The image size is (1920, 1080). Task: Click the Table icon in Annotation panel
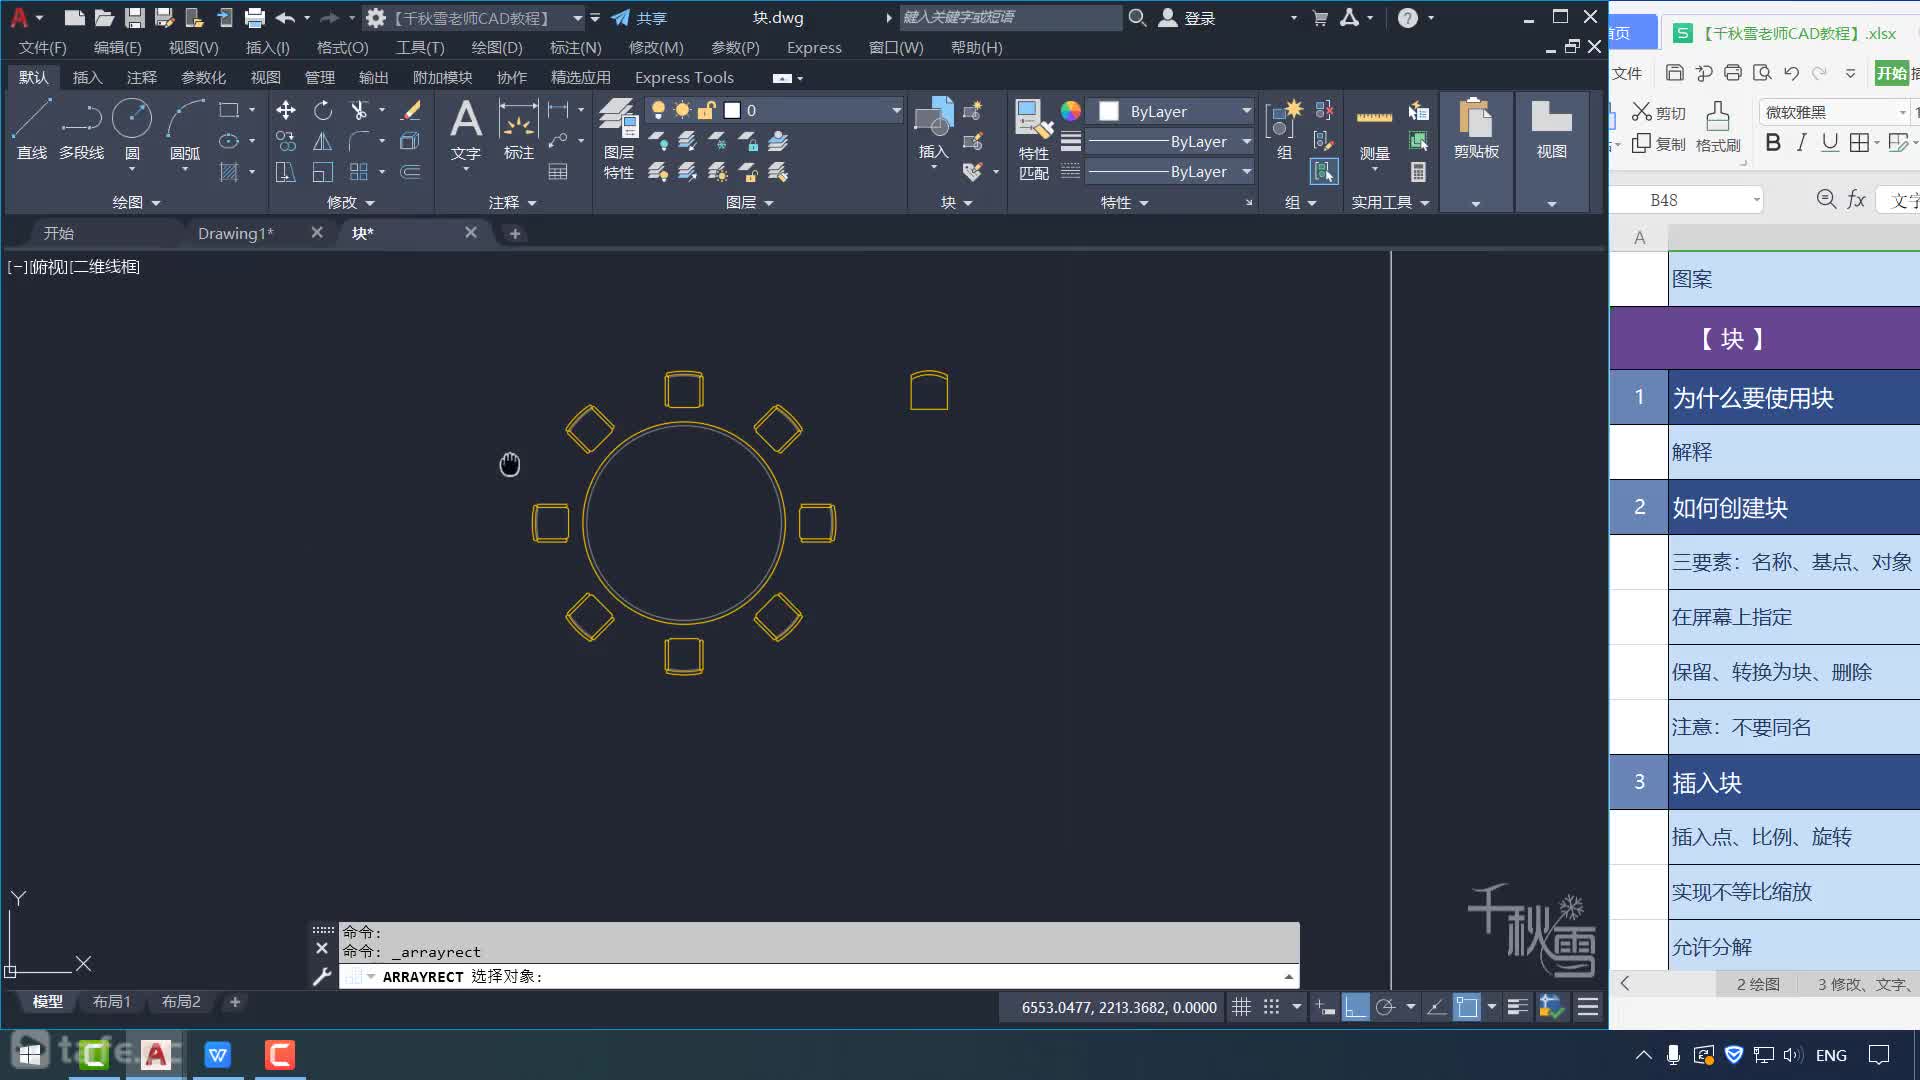558,172
